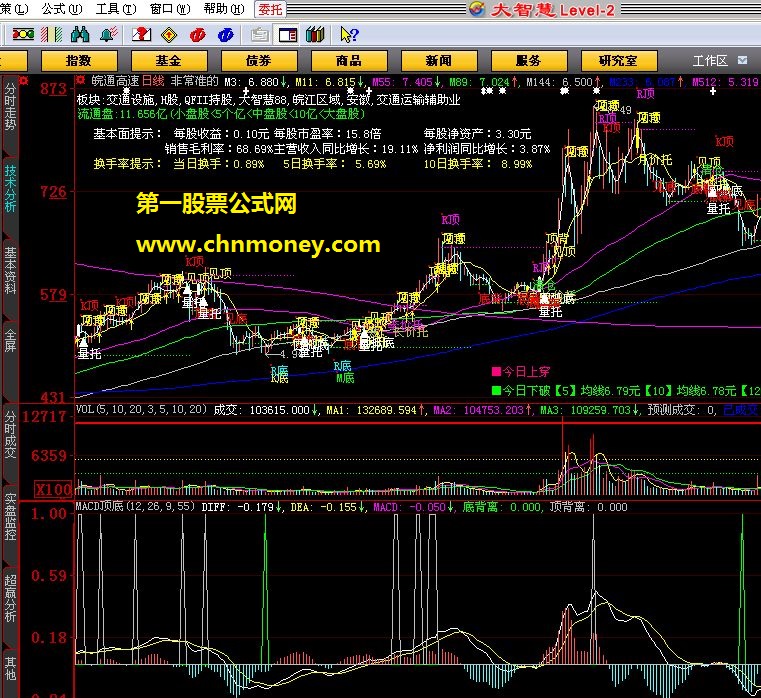Click the 流通盘:11.656亿 info line
The height and width of the screenshot is (698, 761).
(221, 114)
